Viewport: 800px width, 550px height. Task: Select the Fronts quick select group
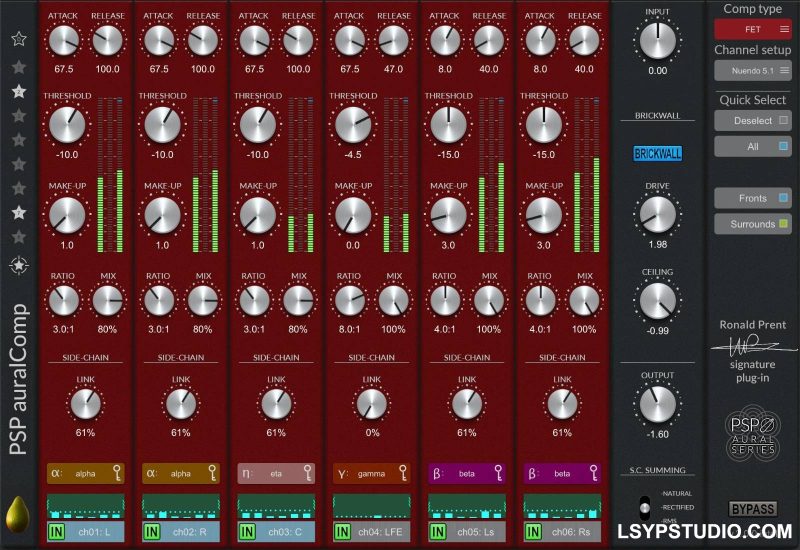752,198
